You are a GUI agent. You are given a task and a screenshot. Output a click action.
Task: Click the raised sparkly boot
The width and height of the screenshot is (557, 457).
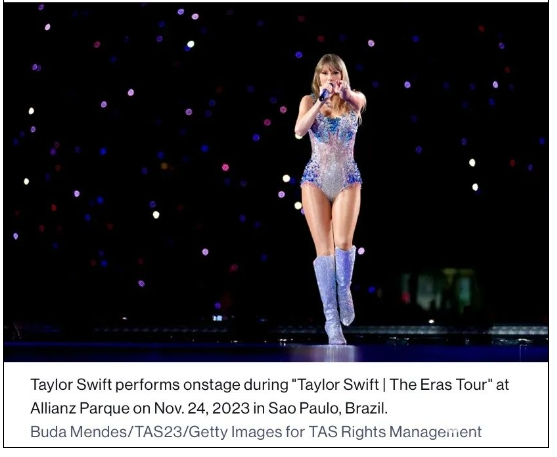[x=346, y=285]
